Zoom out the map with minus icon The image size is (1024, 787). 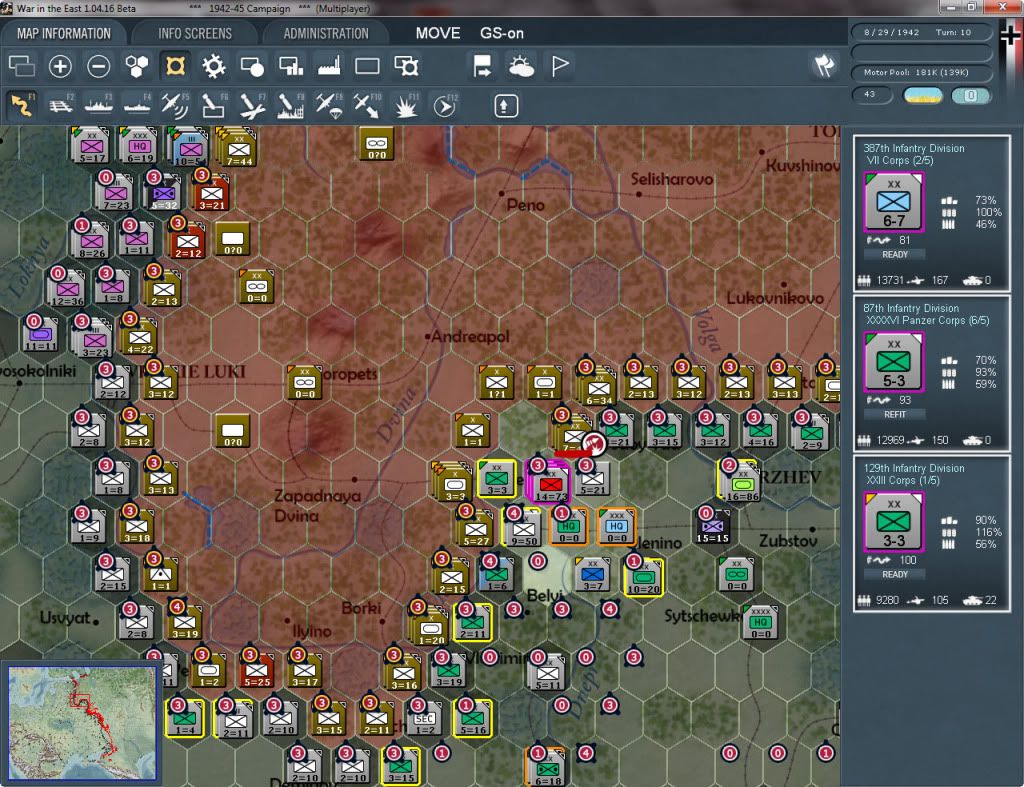click(99, 66)
